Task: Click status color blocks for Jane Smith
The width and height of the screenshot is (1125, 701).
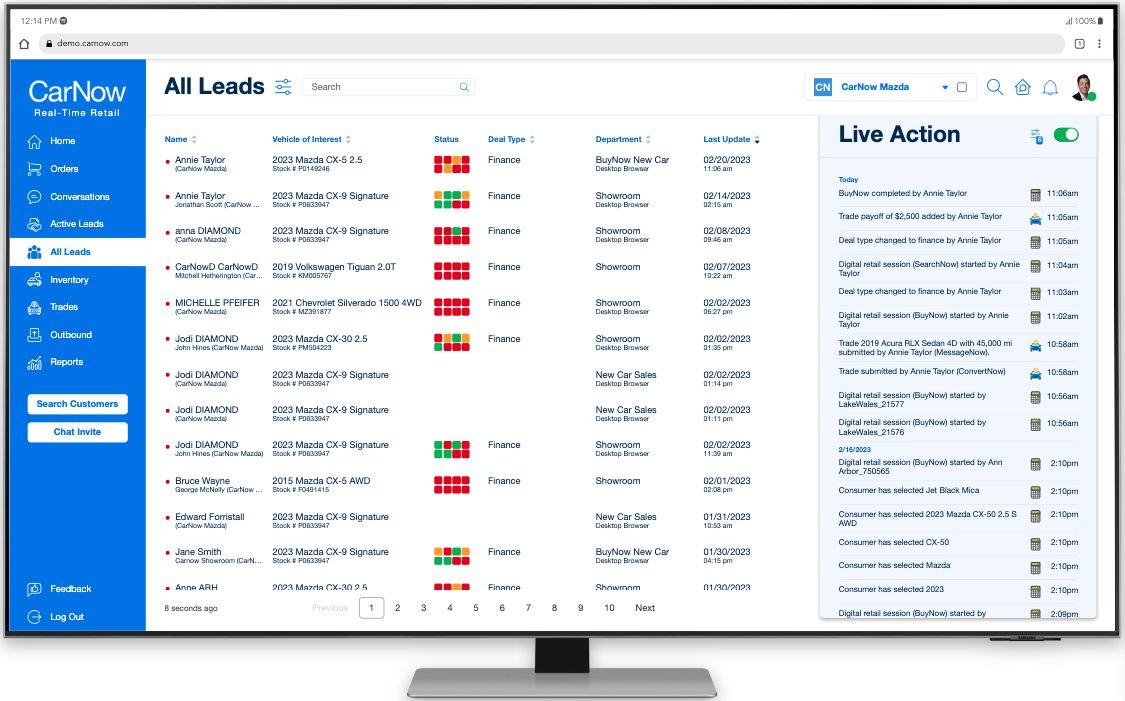Action: click(x=452, y=556)
